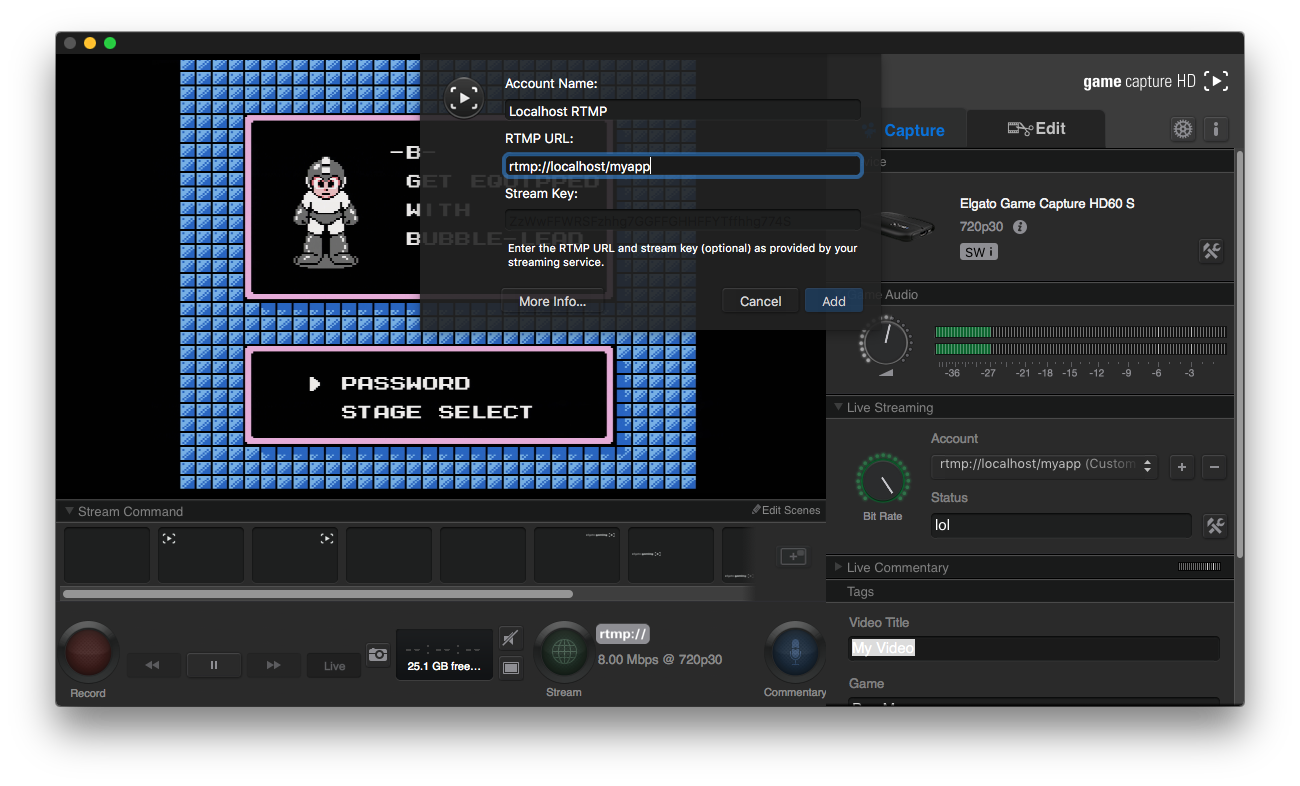Select the fourth scene thumbnail
The image size is (1300, 786).
click(389, 555)
